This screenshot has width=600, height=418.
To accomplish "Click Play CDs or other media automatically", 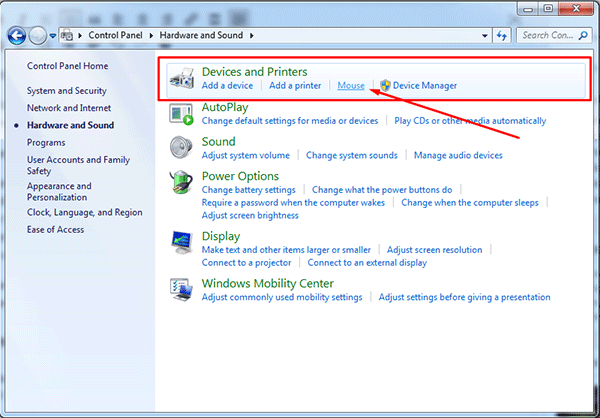I will tap(470, 121).
